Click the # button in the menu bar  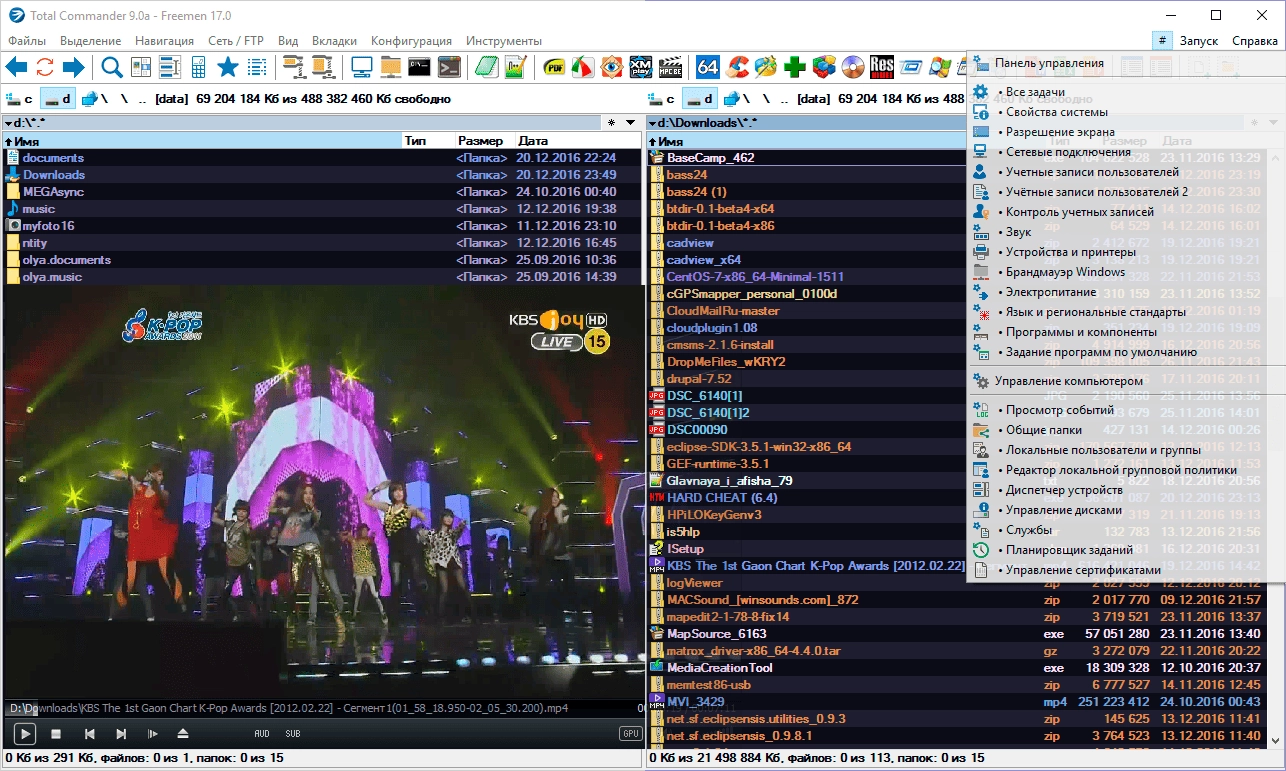click(1162, 41)
